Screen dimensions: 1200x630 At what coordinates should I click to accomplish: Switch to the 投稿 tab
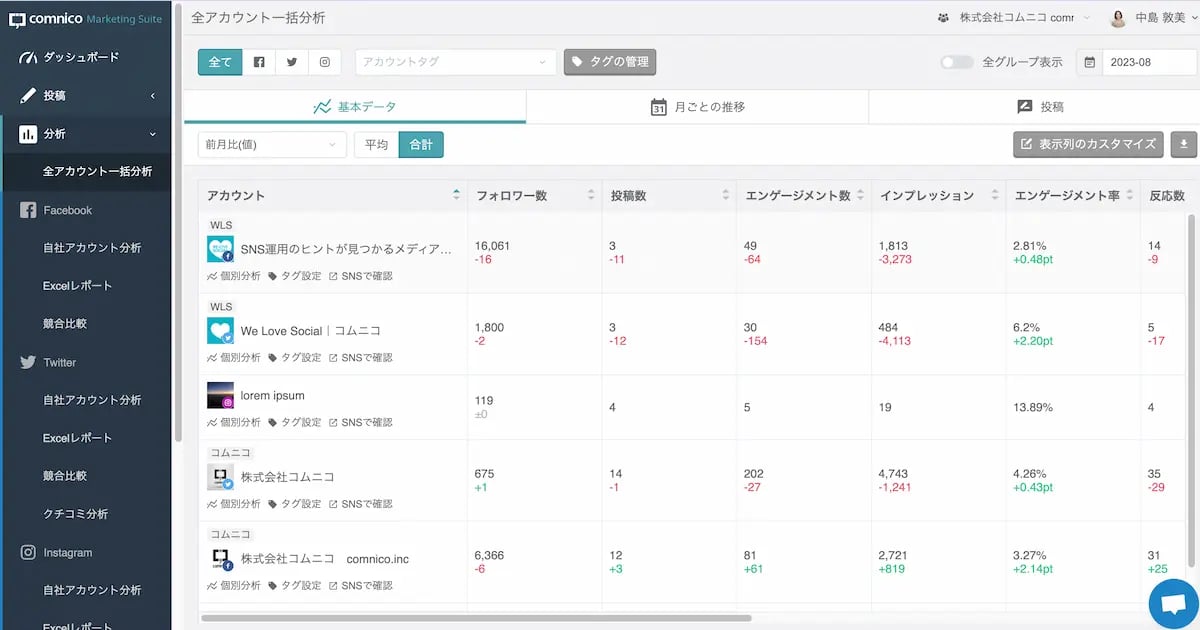[x=1039, y=107]
